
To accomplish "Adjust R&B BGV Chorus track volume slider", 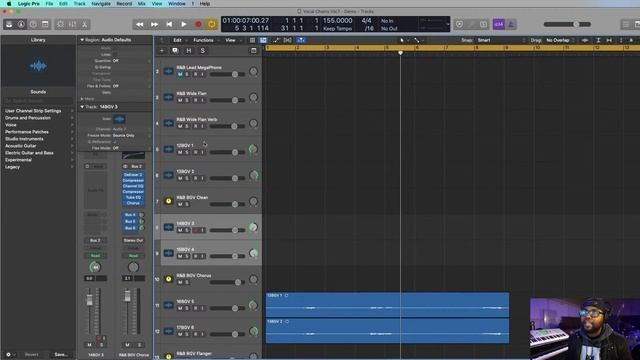I will pyautogui.click(x=227, y=282).
